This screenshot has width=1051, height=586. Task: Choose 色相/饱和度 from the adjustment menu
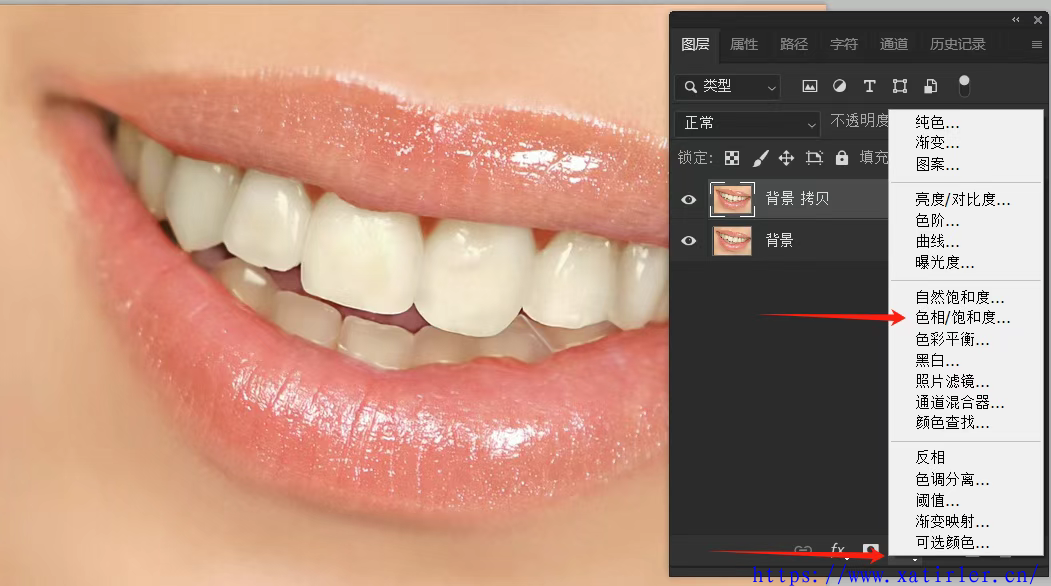tap(963, 318)
